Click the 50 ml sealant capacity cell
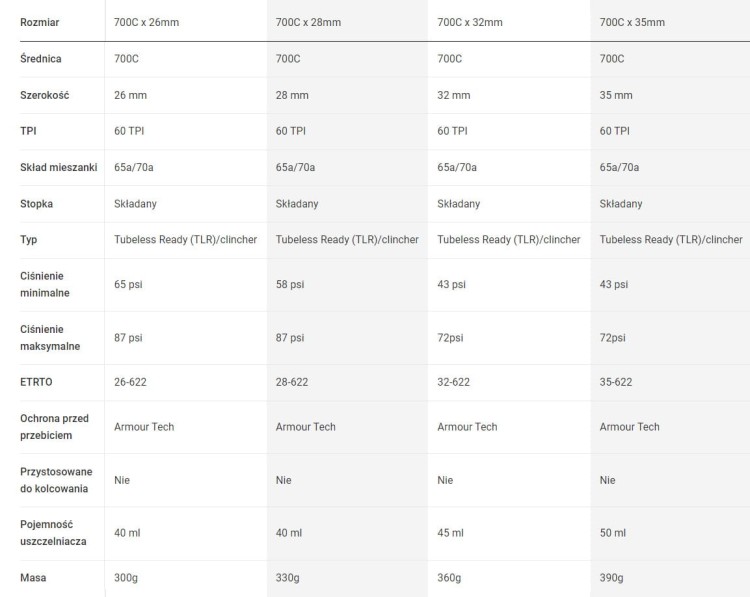The height and width of the screenshot is (597, 750). click(613, 533)
